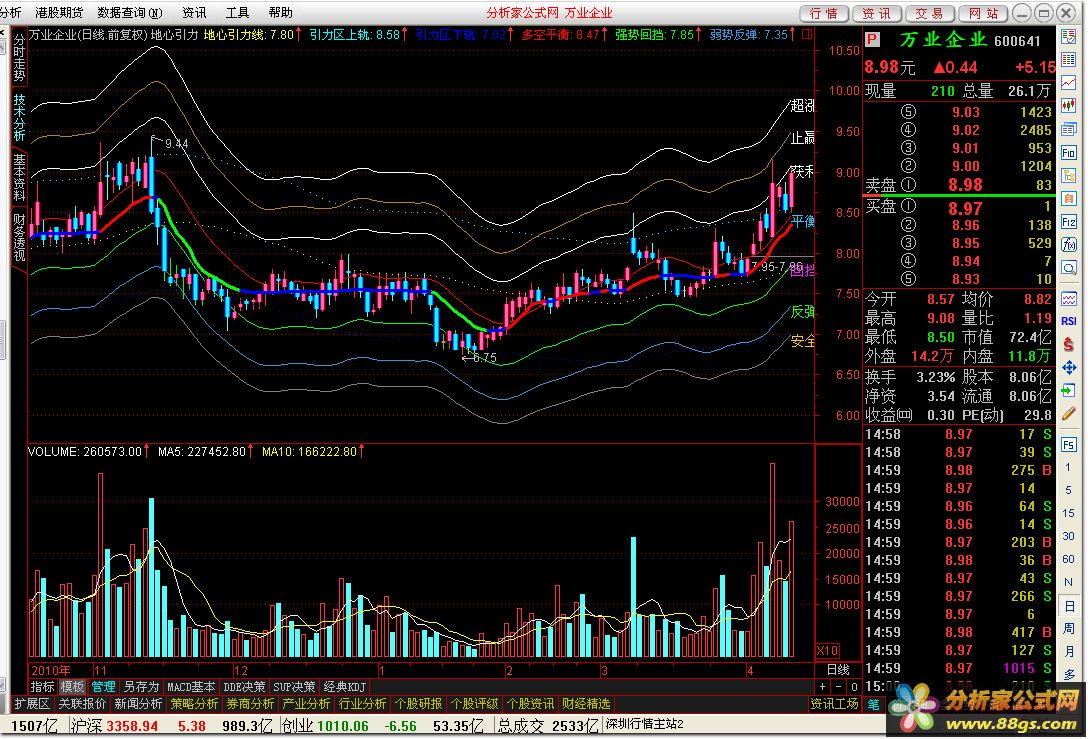Open the 扩展区 tab

click(x=32, y=704)
